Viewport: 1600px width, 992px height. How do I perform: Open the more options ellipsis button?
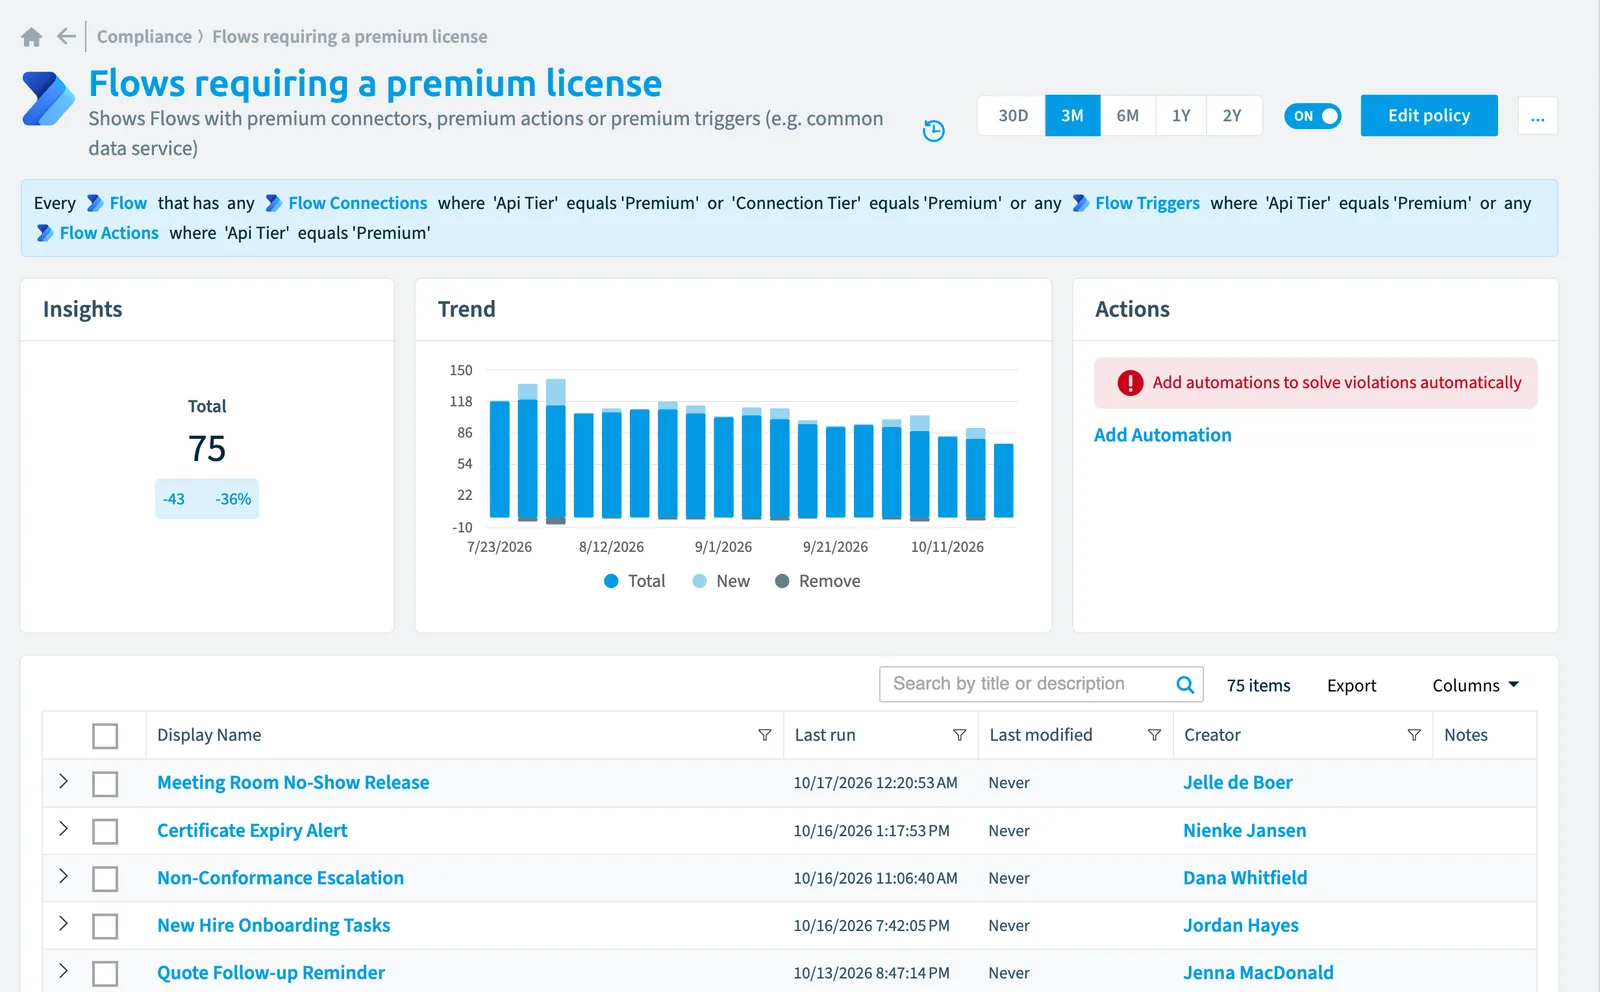pos(1537,116)
